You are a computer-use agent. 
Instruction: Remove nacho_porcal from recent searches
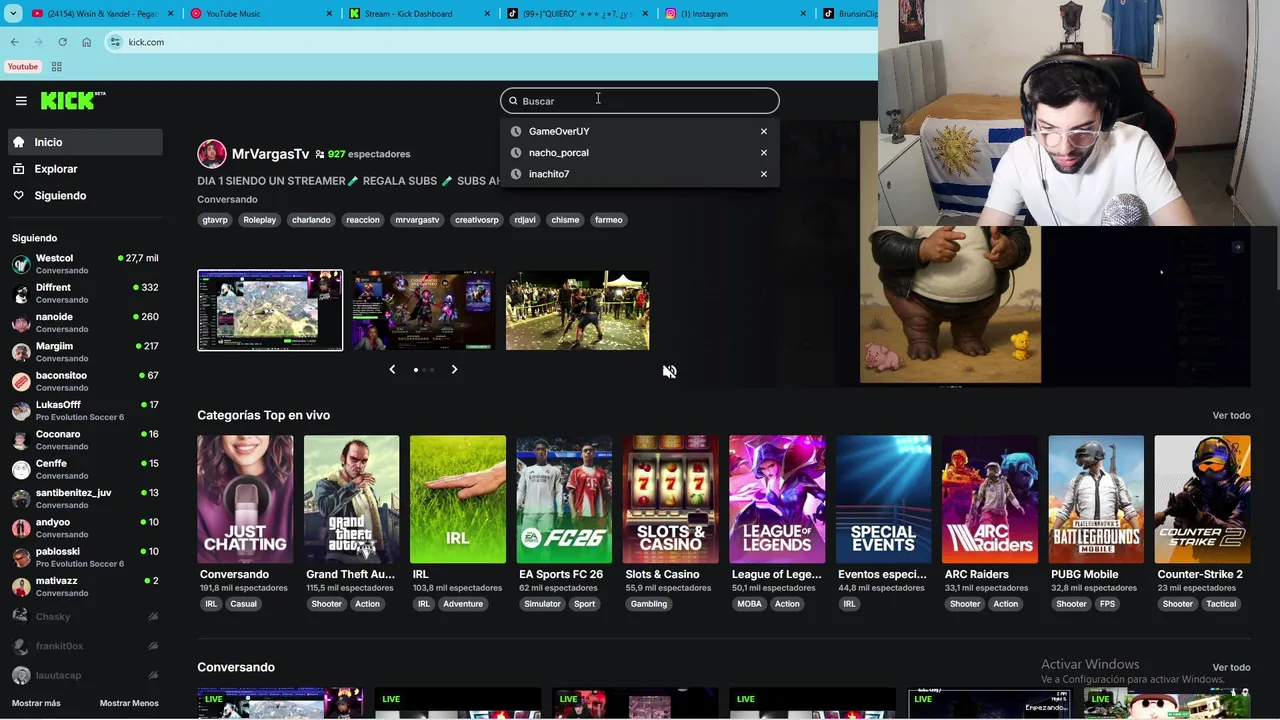click(x=764, y=153)
